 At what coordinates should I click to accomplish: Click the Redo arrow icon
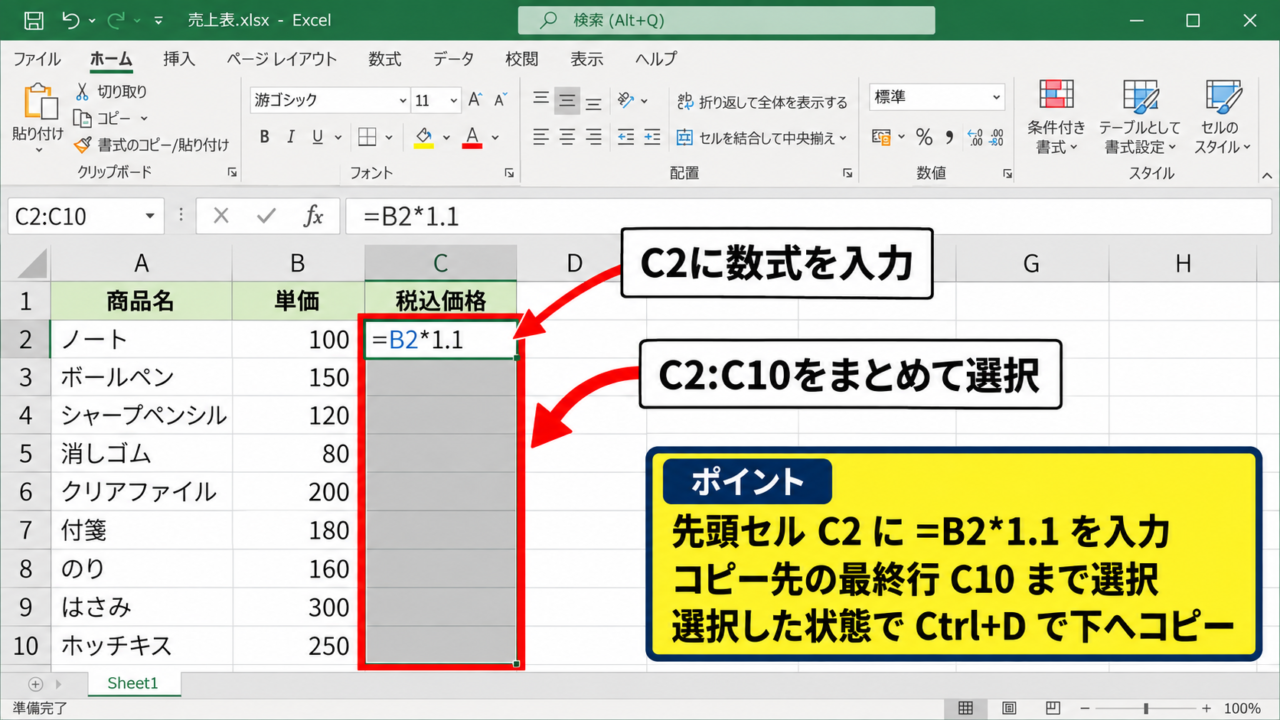pos(114,20)
